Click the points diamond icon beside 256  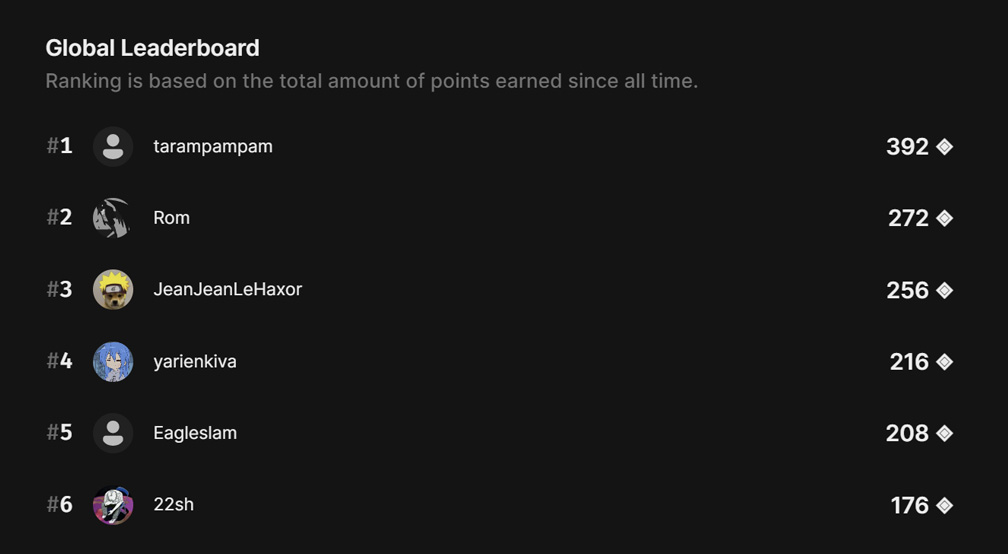pyautogui.click(x=944, y=290)
